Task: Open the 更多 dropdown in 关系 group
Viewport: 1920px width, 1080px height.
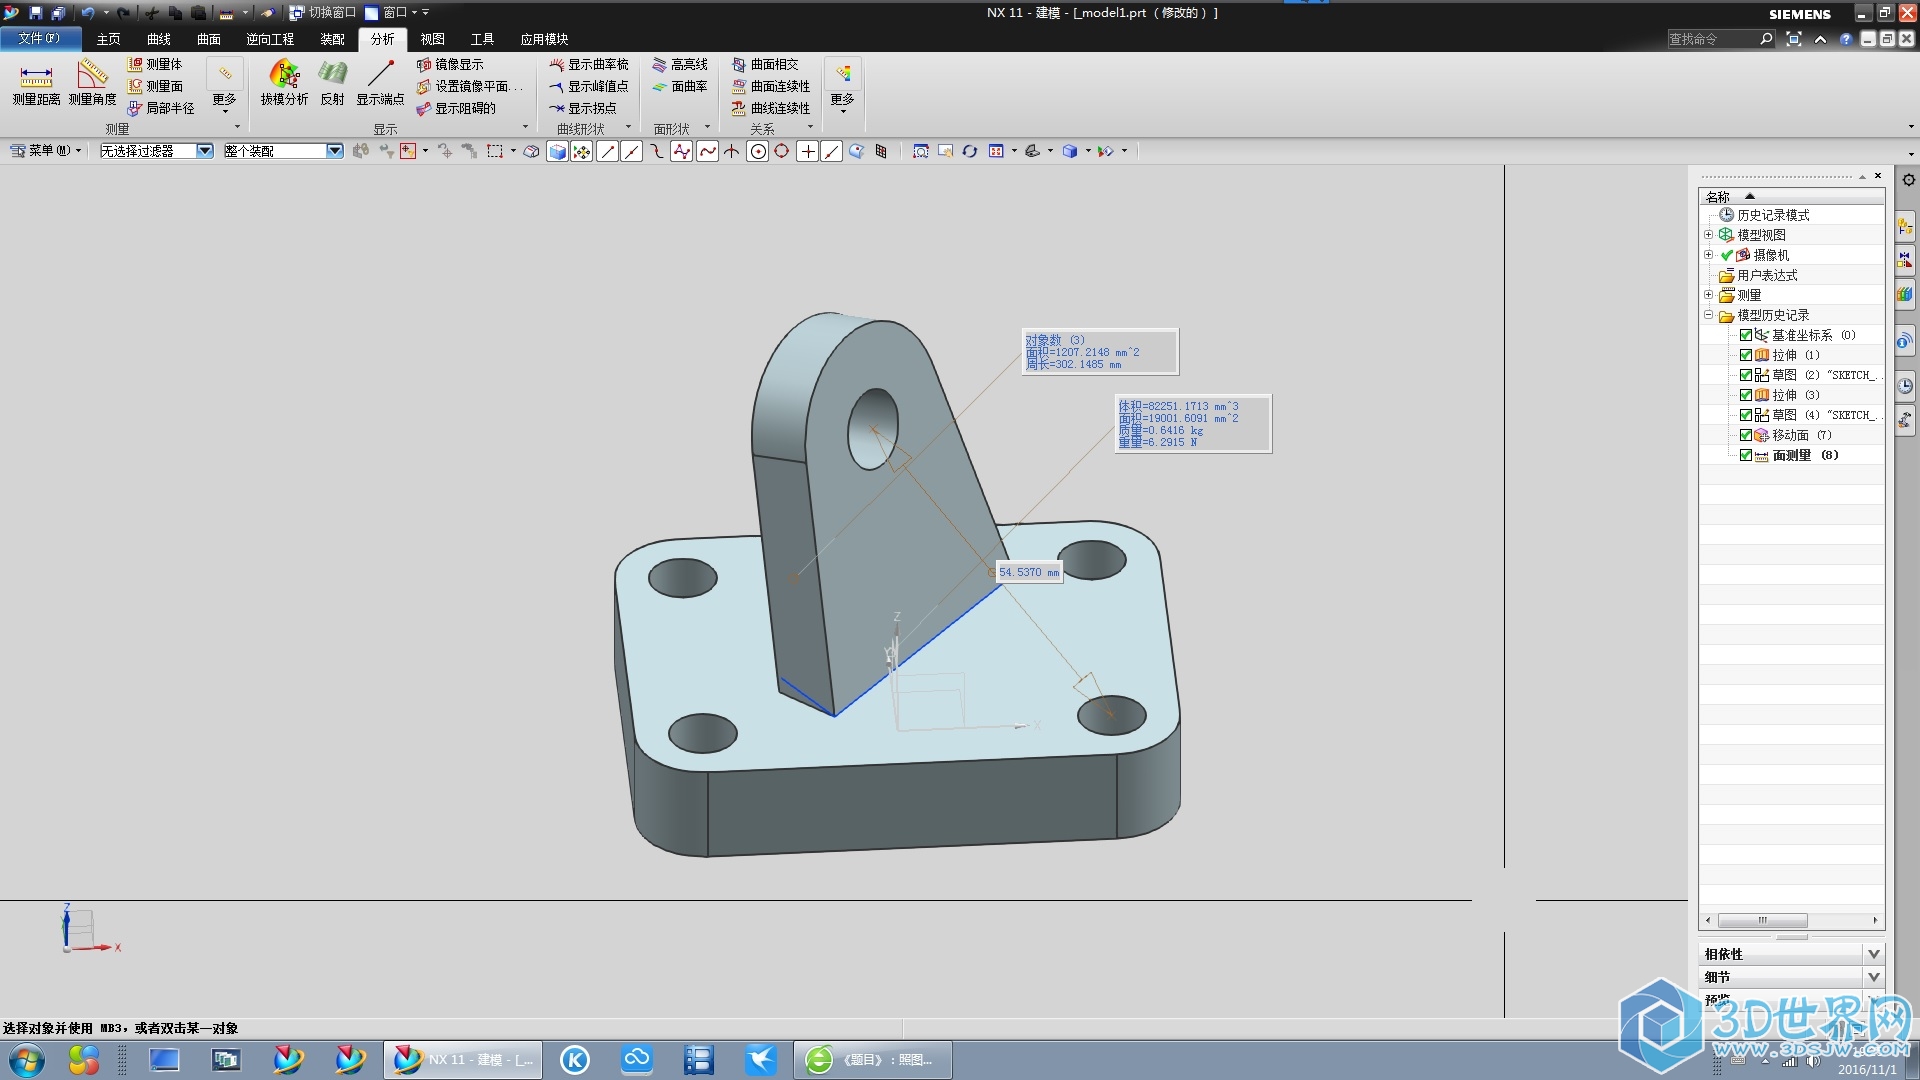Action: [x=843, y=84]
